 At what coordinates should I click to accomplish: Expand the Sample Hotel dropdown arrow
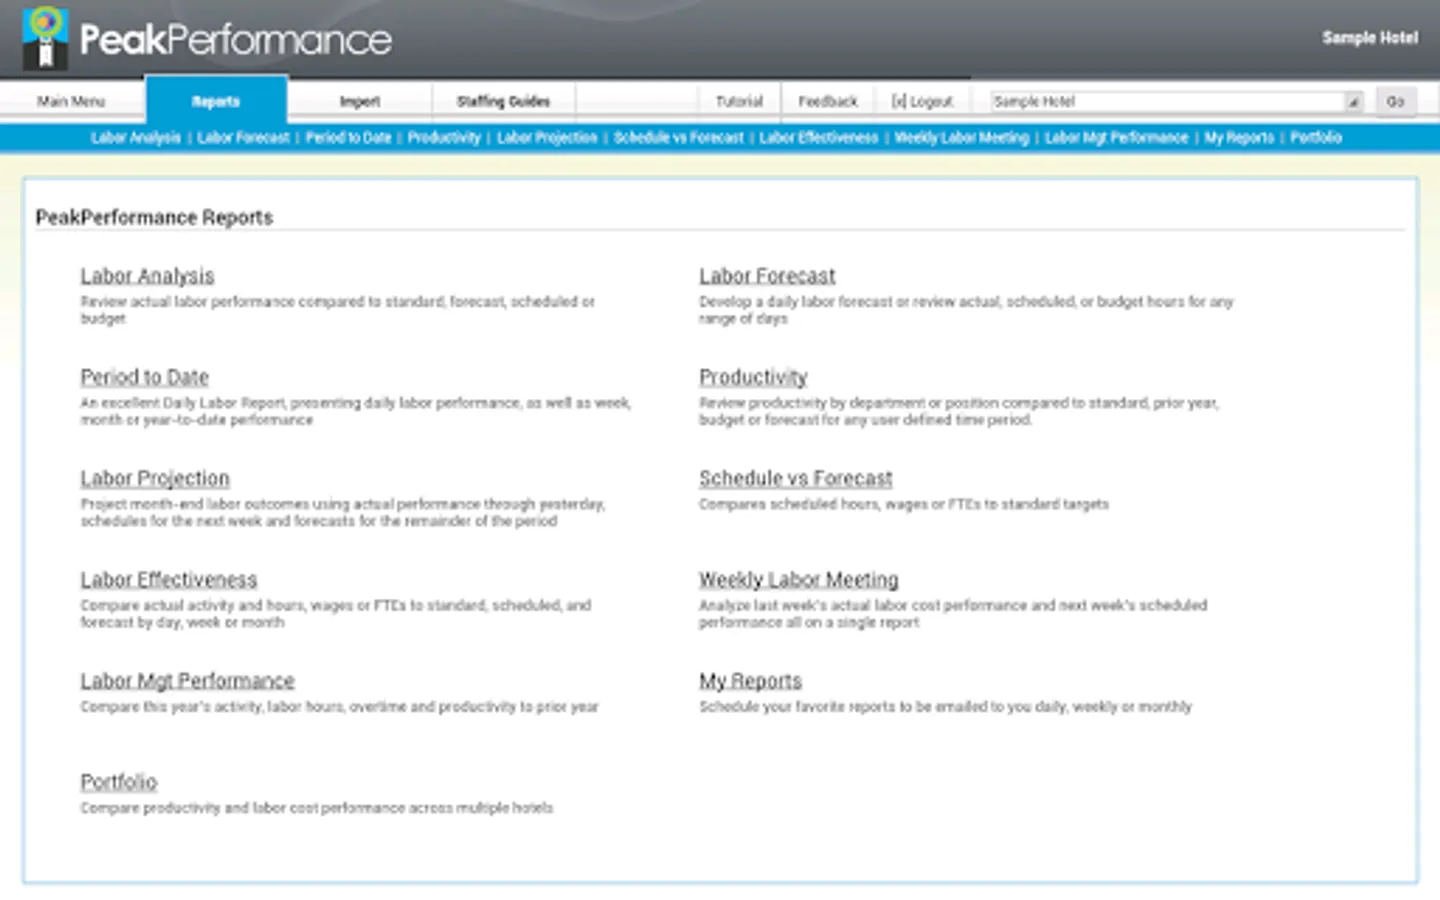(1353, 101)
